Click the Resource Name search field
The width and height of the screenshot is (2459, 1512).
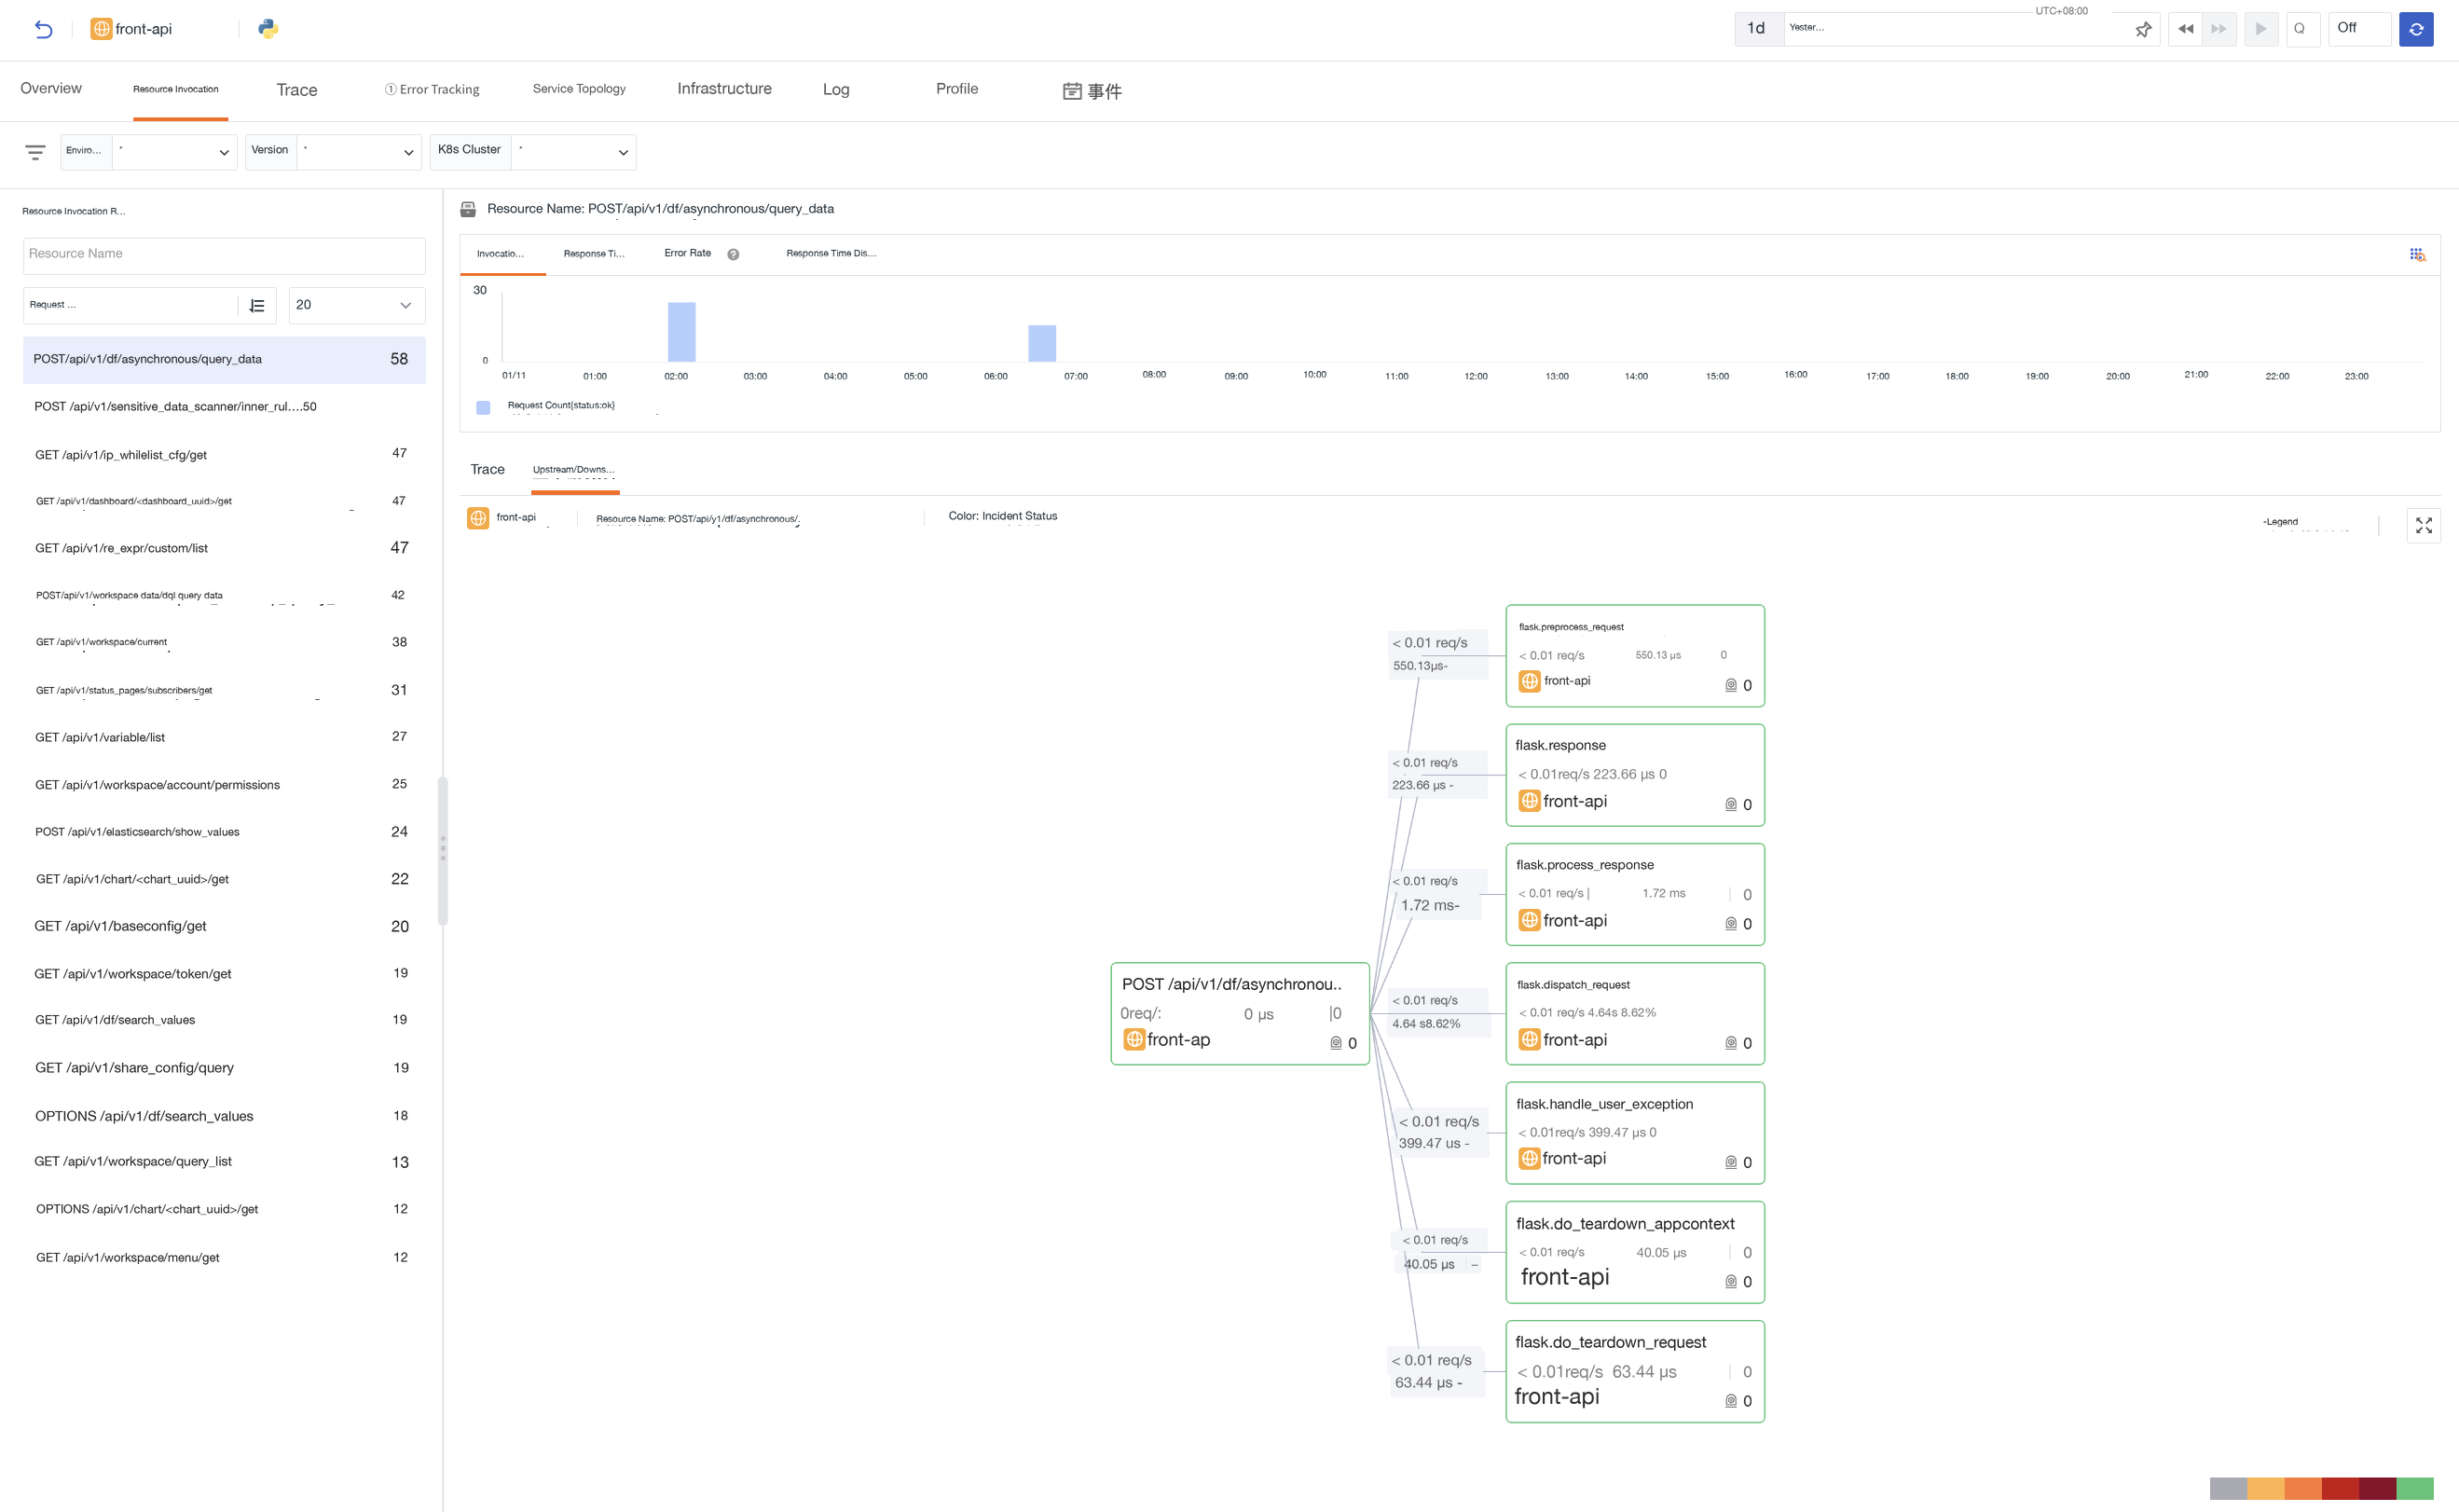[x=224, y=255]
